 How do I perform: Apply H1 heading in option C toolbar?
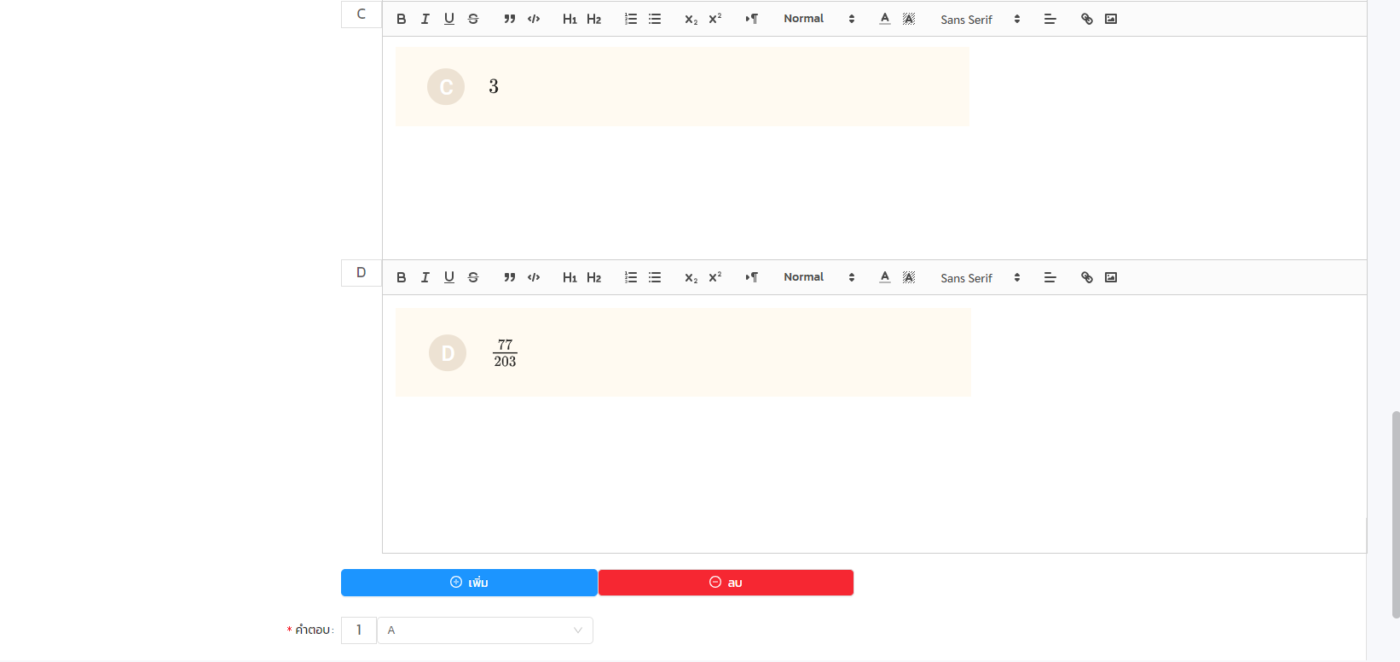(570, 19)
